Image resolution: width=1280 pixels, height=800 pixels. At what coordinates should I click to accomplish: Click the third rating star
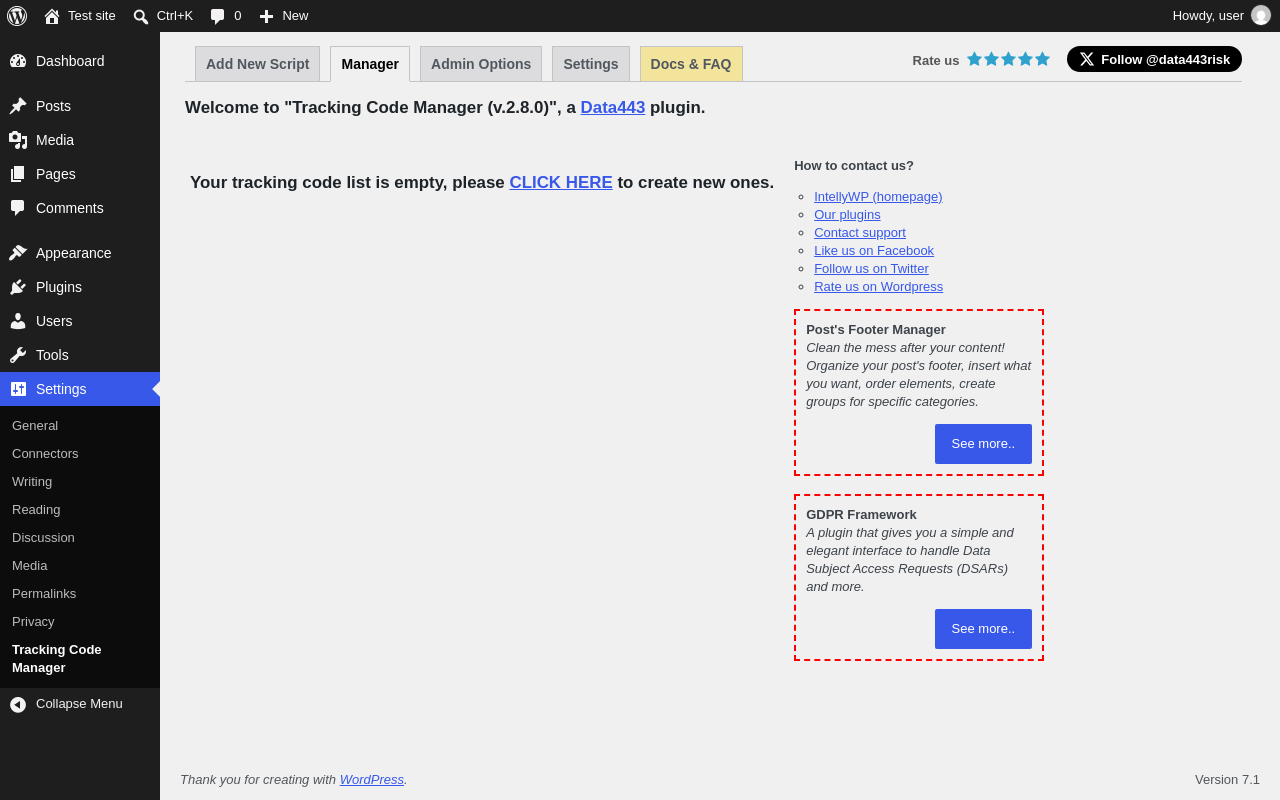1009,59
